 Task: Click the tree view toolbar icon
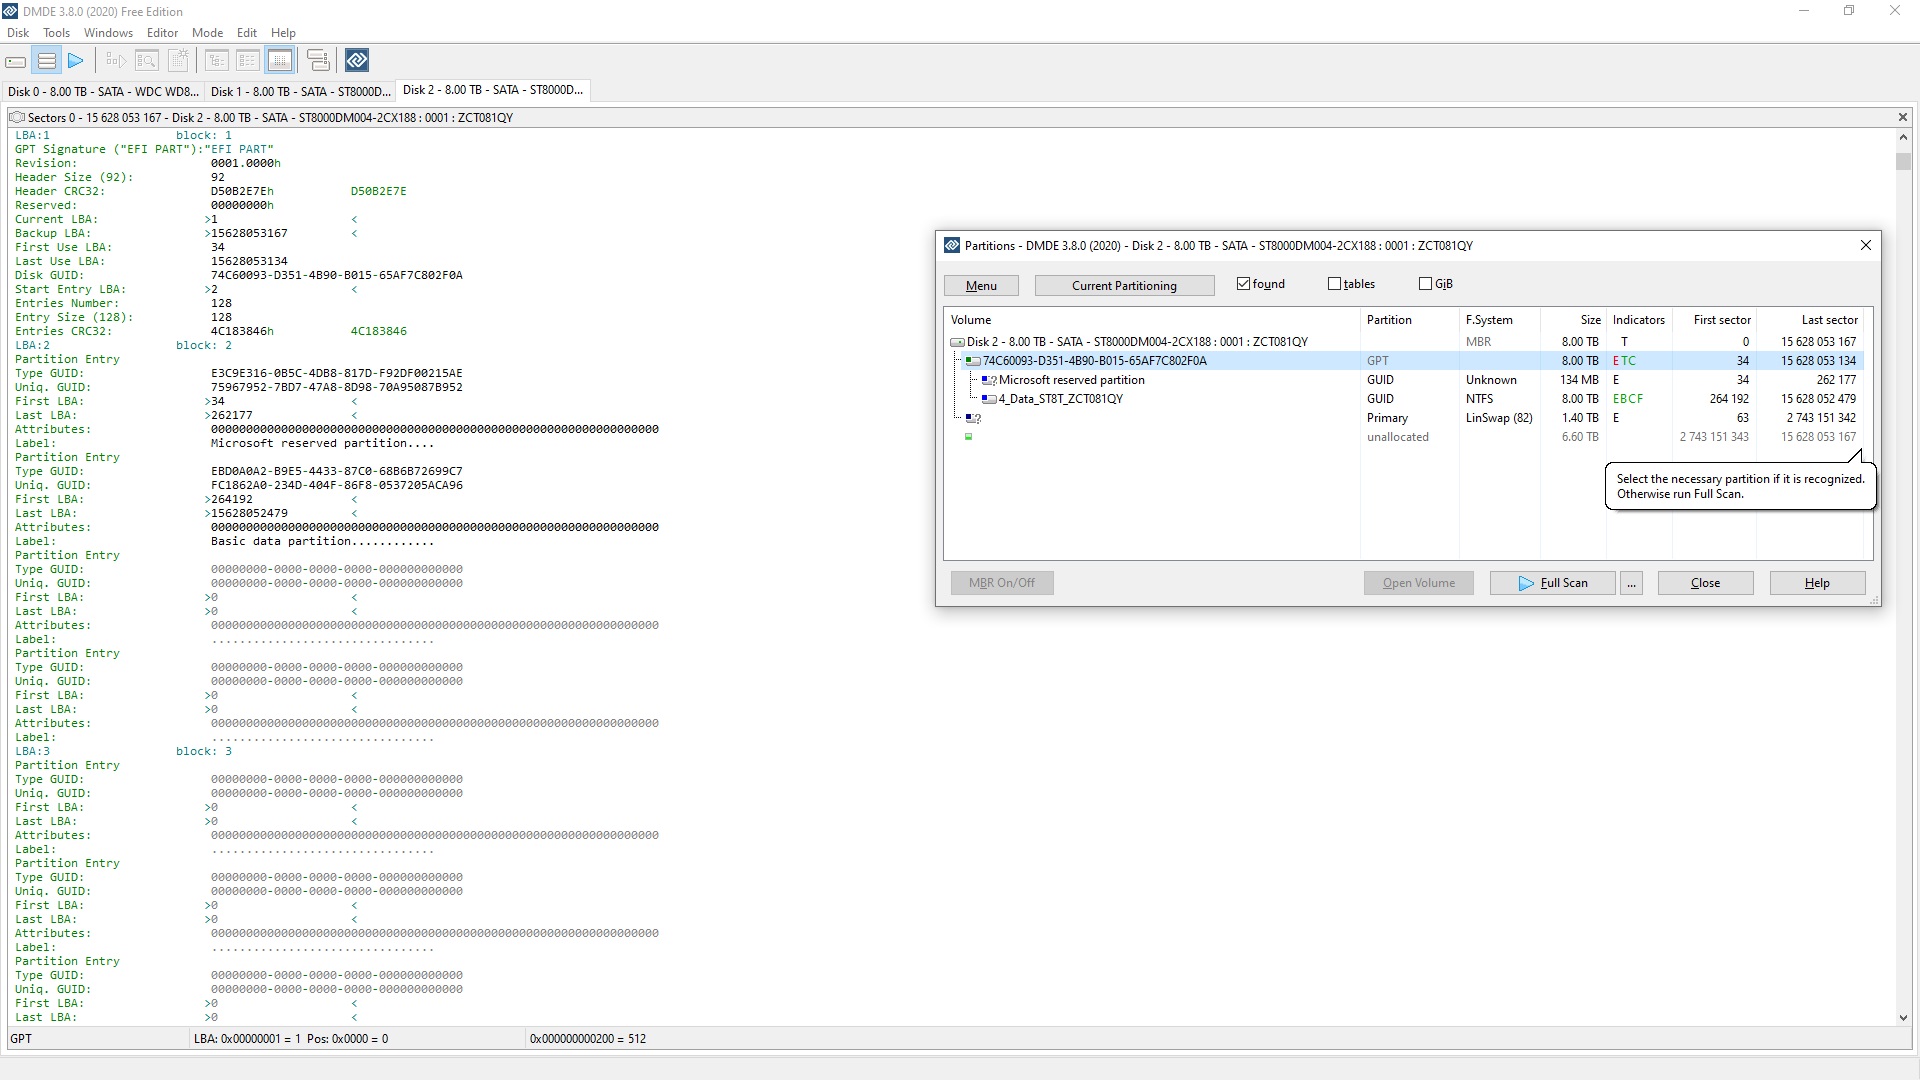click(x=217, y=61)
